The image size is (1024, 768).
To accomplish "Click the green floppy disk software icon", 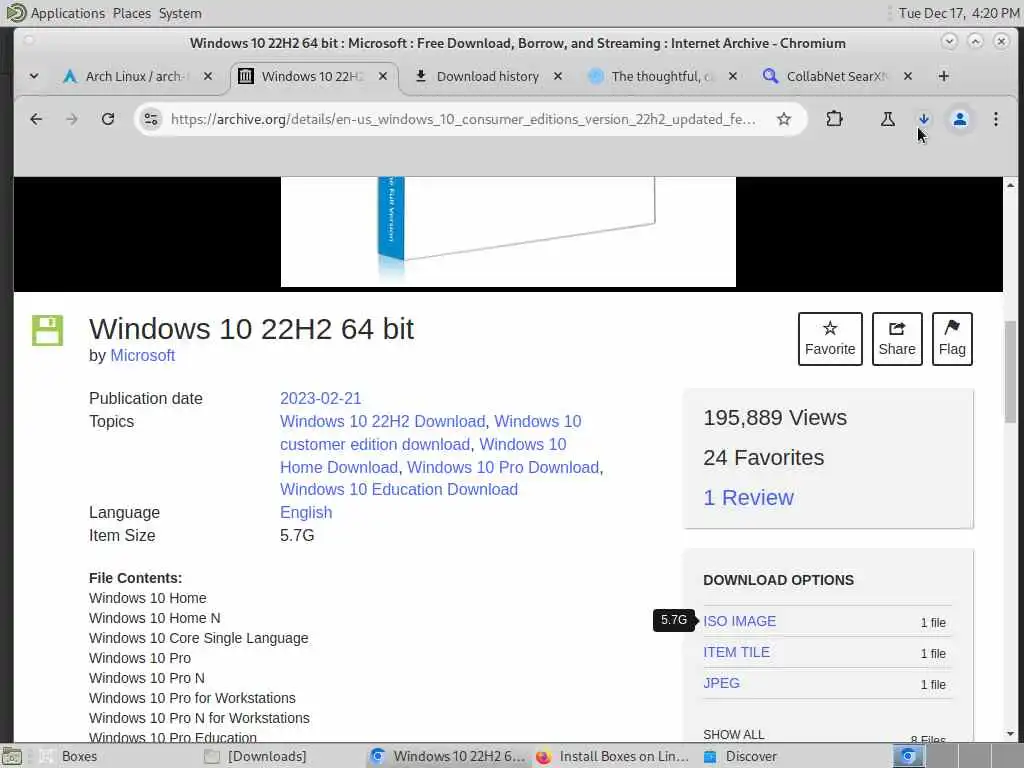I will tap(48, 330).
